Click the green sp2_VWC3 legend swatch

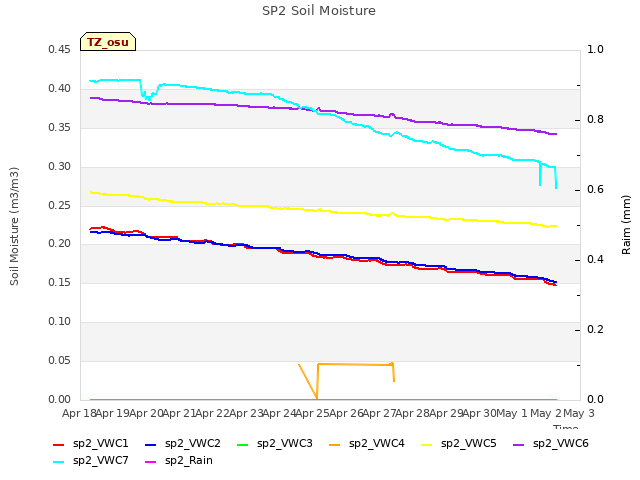[243, 445]
